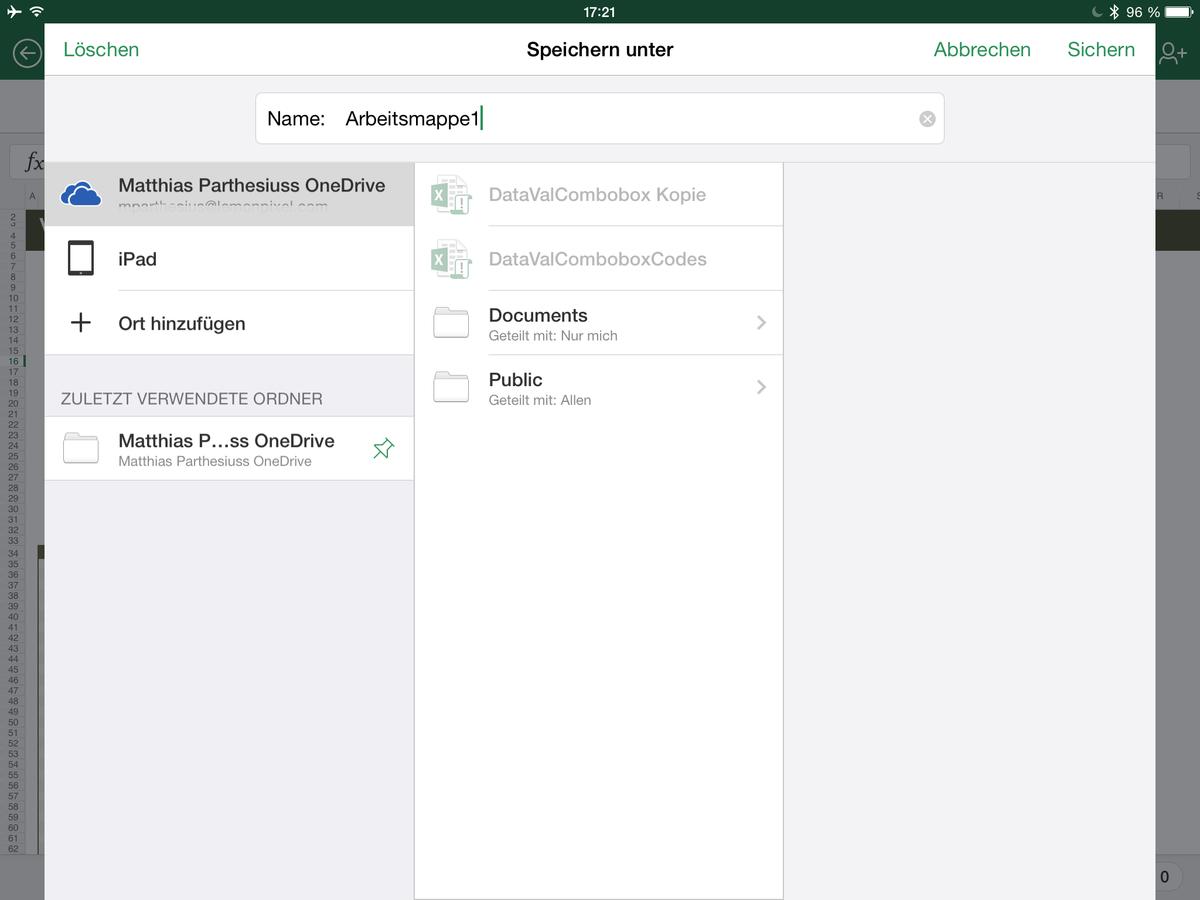Screen dimensions: 1200x900
Task: Open Ort hinzufügen
Action: tap(229, 323)
